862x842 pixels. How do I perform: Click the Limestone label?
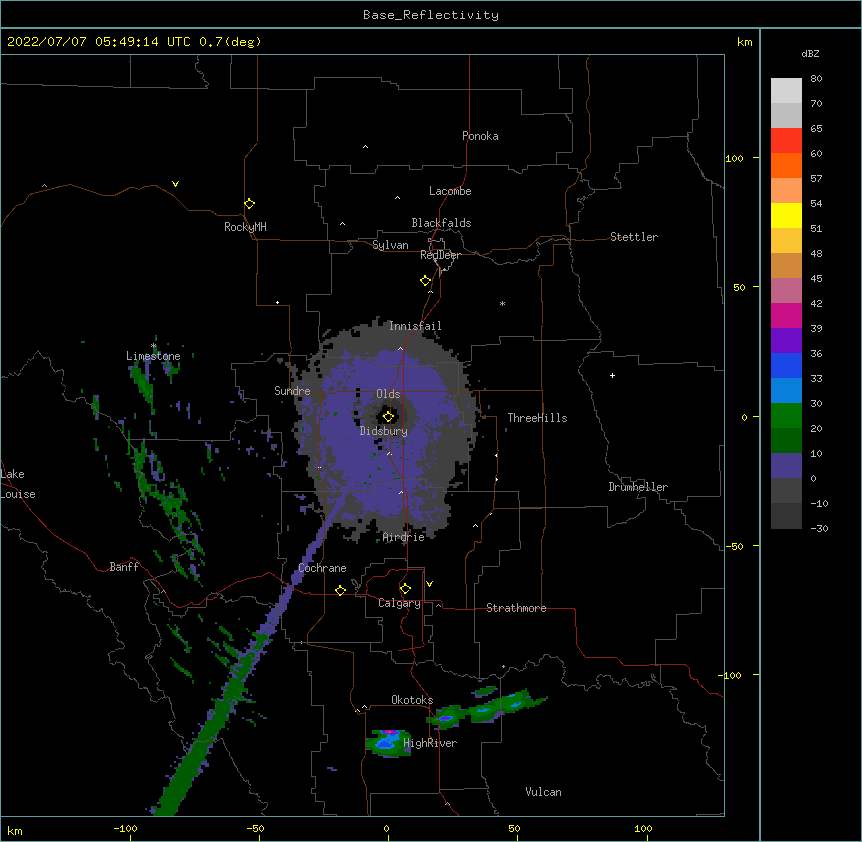pos(153,356)
